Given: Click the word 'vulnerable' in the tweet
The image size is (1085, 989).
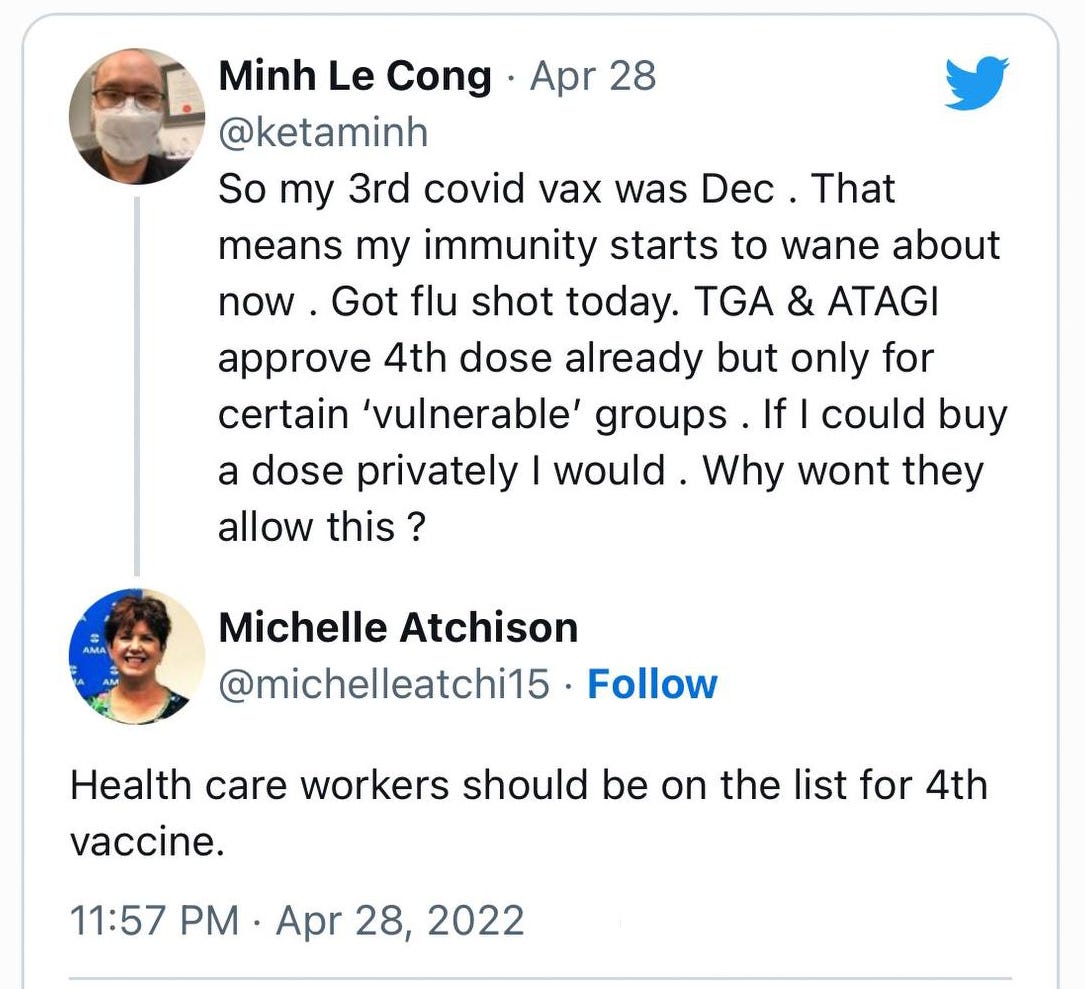Looking at the screenshot, I should [x=471, y=415].
